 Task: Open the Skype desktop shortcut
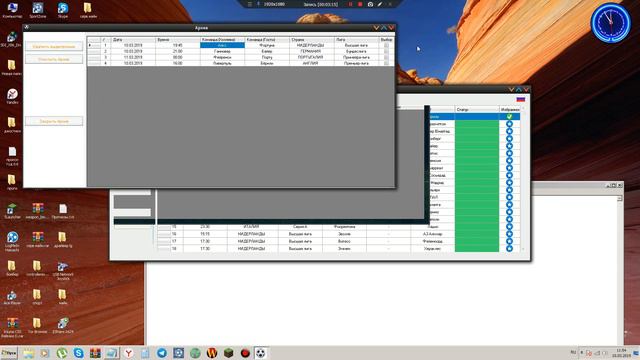(63, 11)
